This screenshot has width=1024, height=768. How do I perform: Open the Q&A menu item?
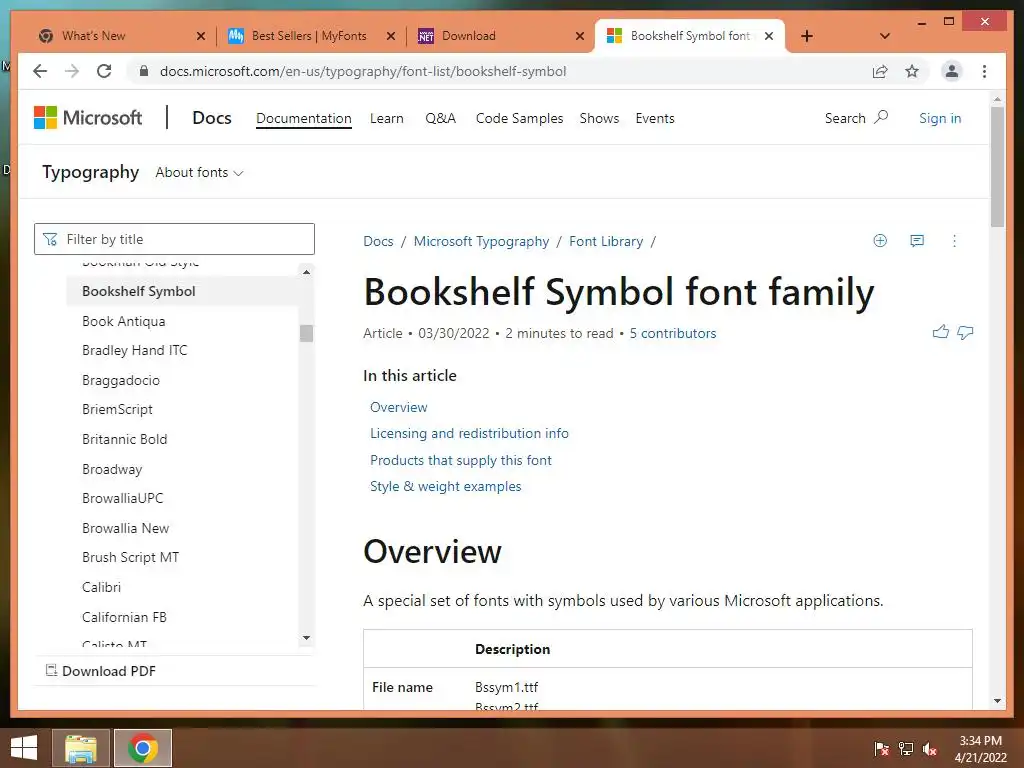(440, 118)
